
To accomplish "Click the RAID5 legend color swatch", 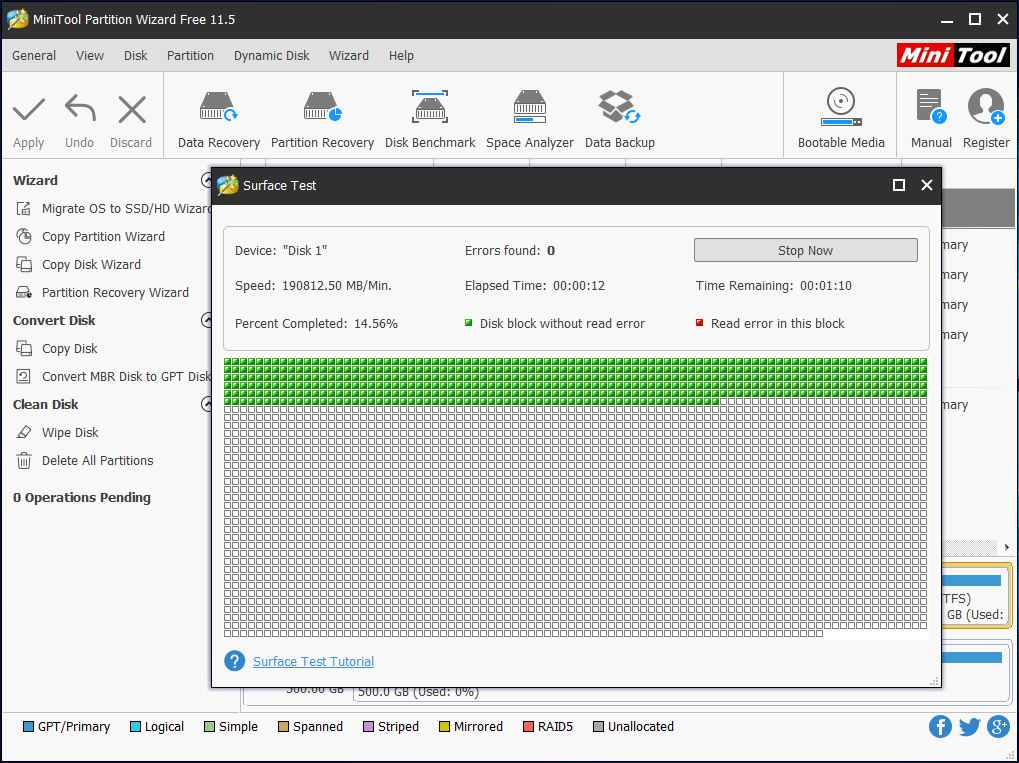I will (x=527, y=726).
